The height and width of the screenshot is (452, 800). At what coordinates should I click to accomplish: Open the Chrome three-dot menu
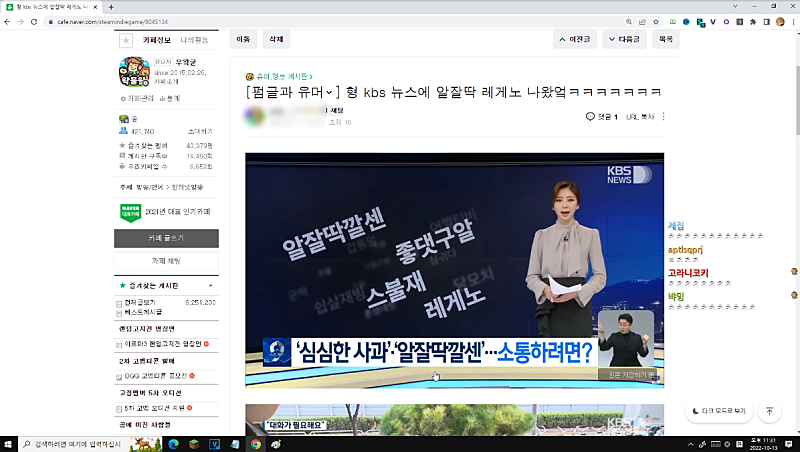[793, 22]
